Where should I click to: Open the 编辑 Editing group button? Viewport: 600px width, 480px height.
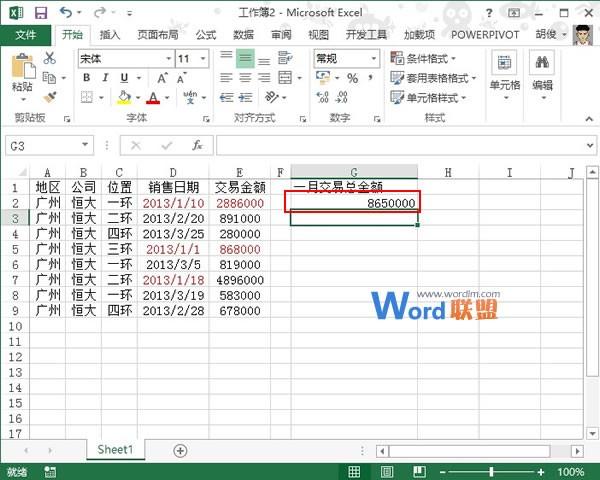click(542, 77)
